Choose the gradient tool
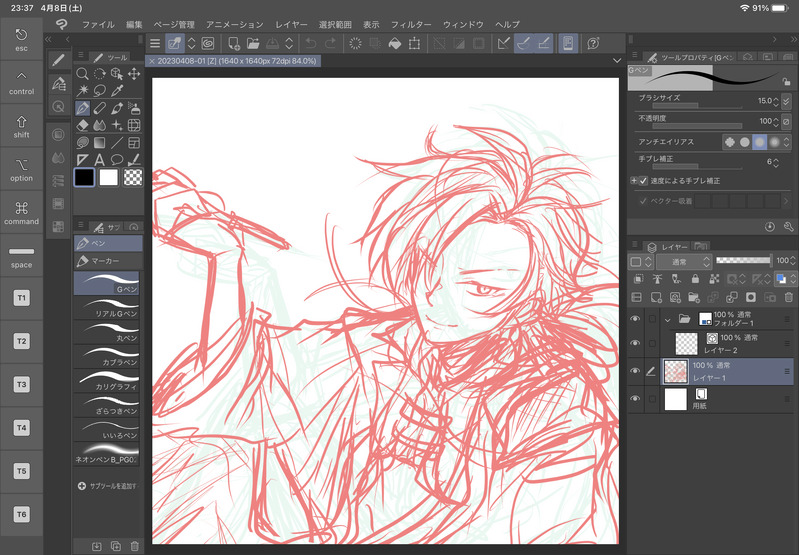The image size is (799, 555). 99,143
